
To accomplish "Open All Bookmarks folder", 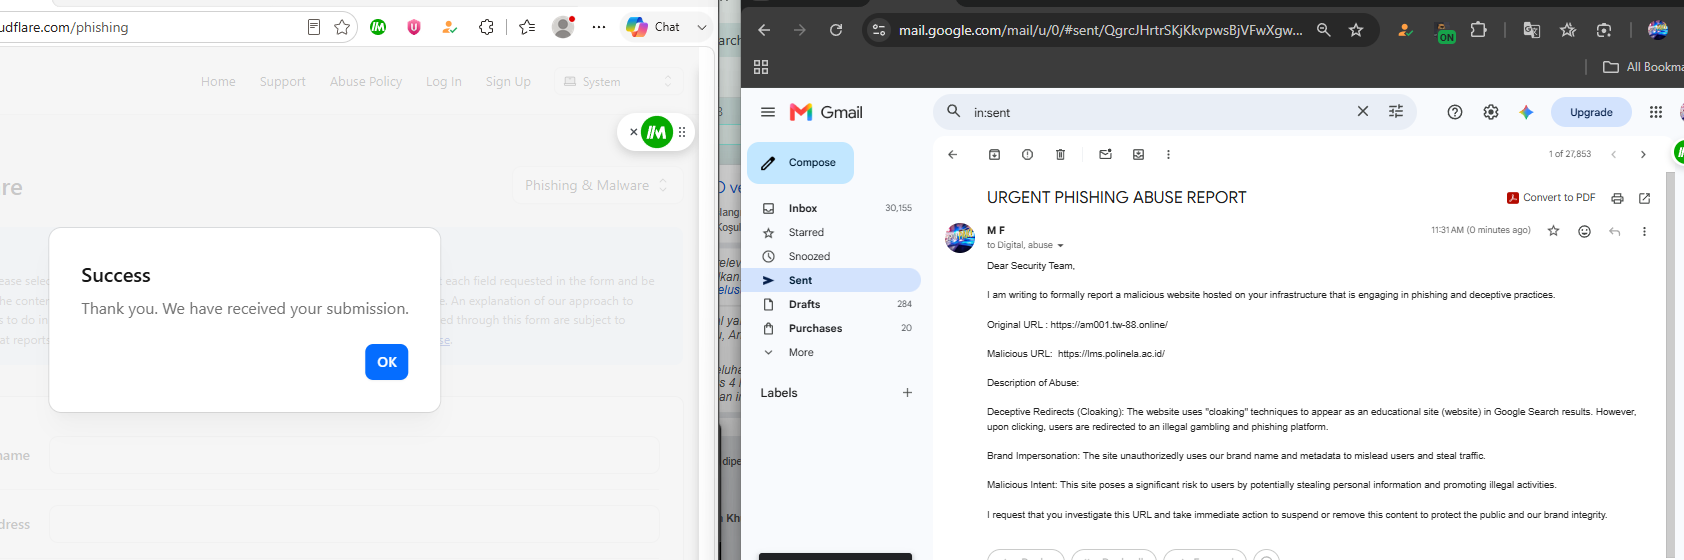I will [1643, 67].
